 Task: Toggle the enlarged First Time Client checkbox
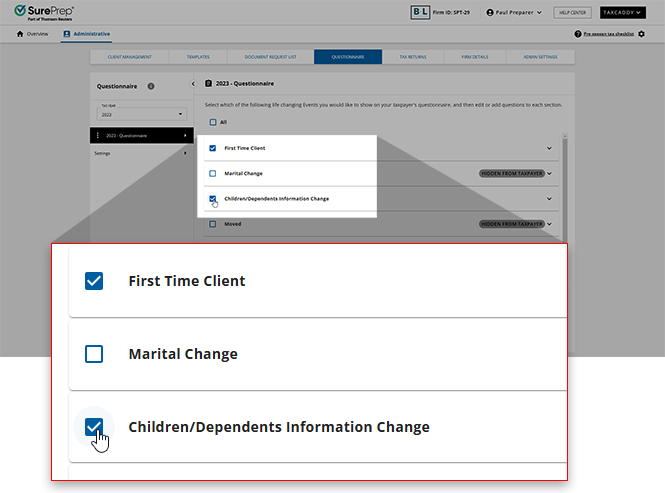click(x=94, y=281)
